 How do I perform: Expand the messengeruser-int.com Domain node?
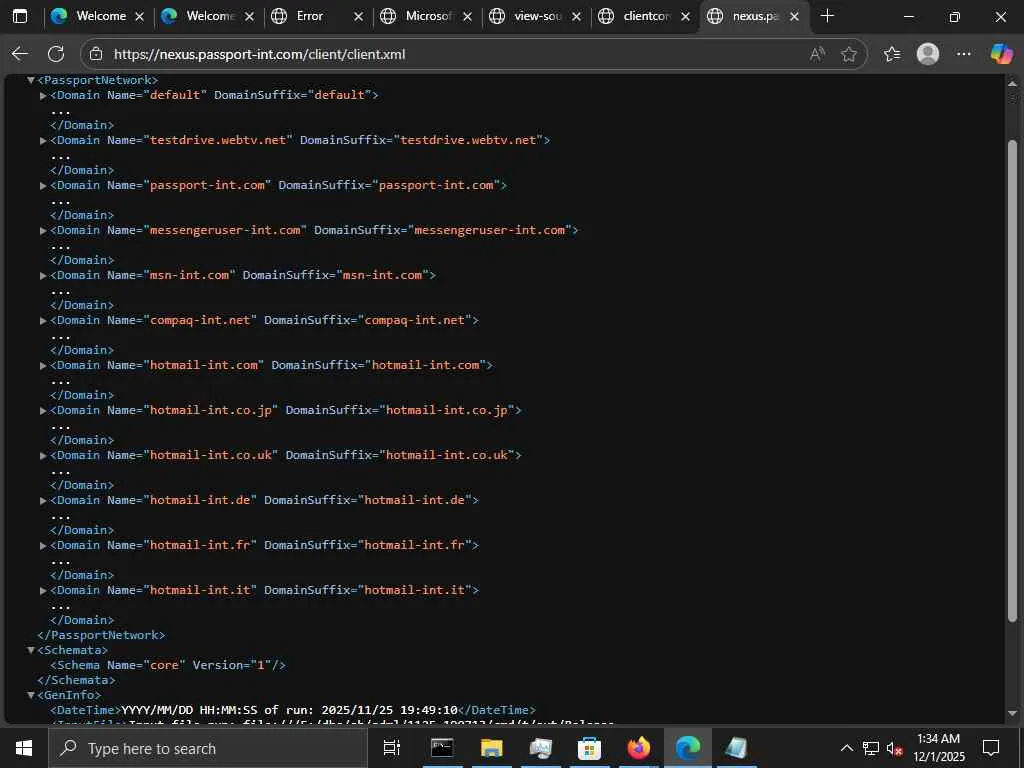tap(43, 231)
